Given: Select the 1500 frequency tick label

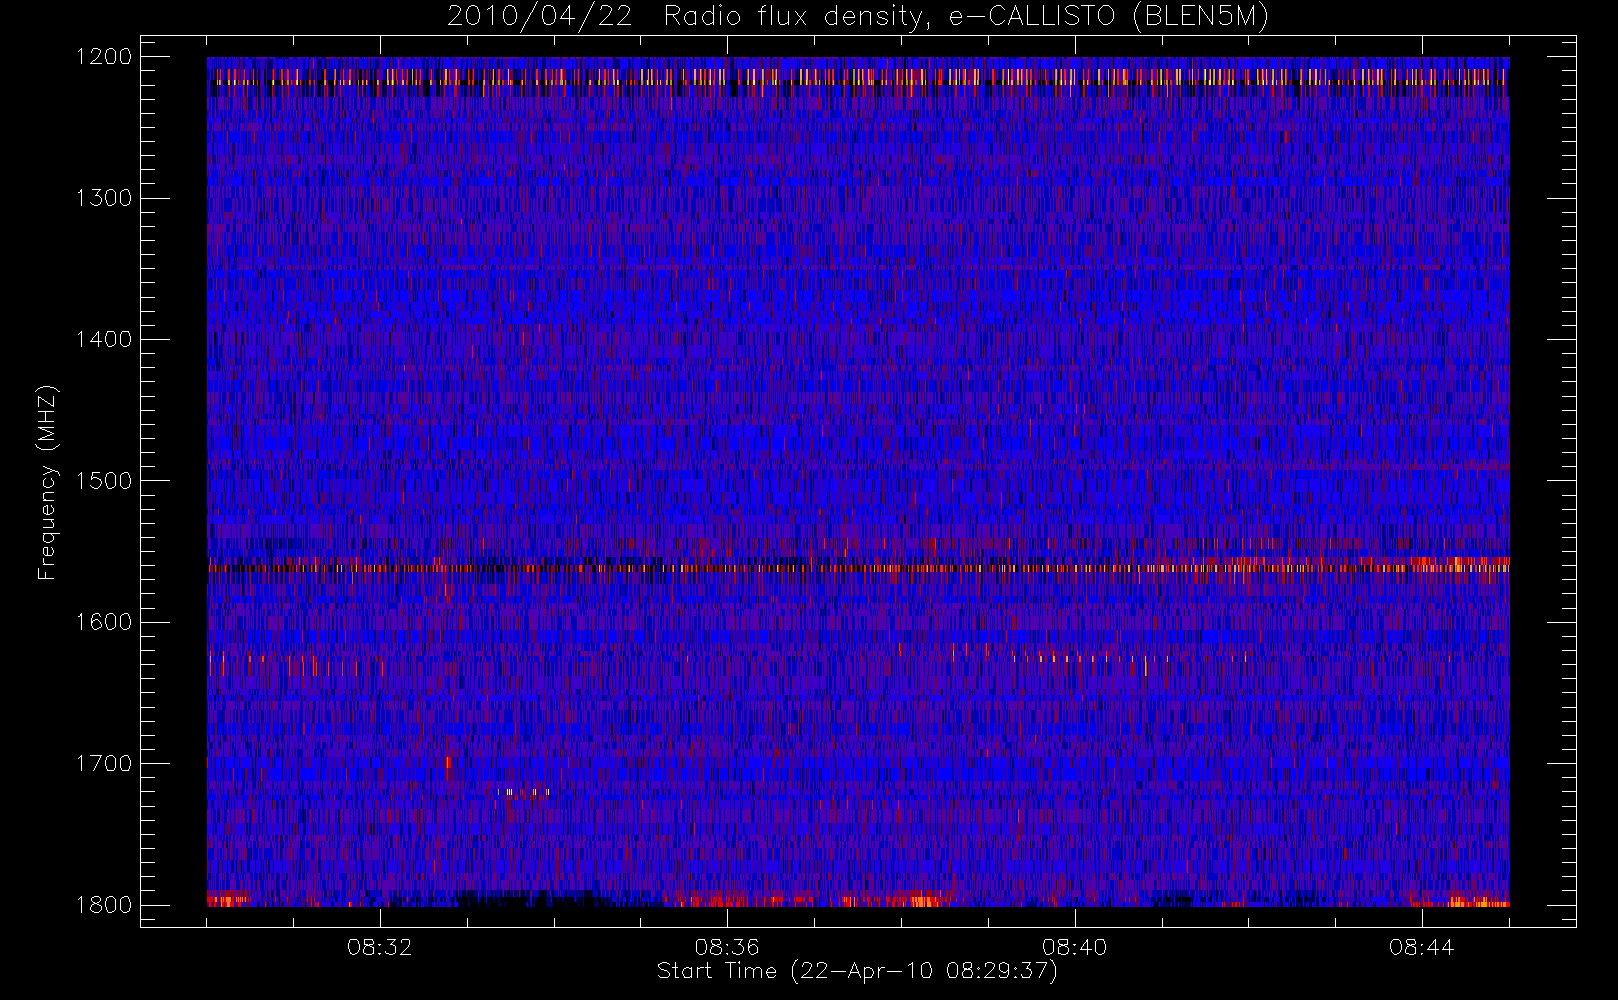Looking at the screenshot, I should tap(104, 481).
